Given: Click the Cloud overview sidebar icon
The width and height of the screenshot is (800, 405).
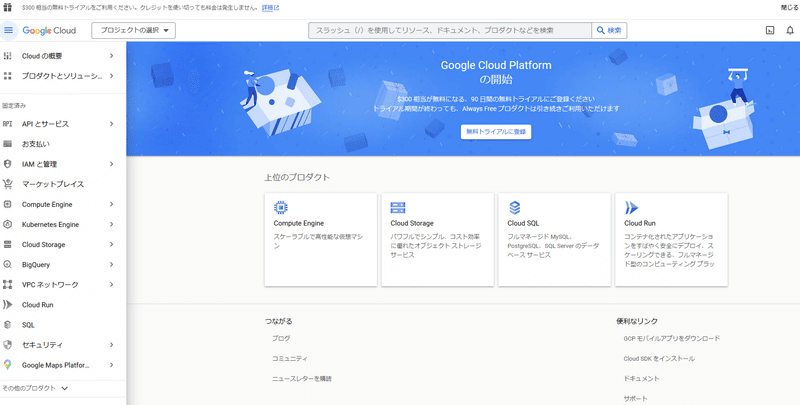Looking at the screenshot, I should click(8, 56).
